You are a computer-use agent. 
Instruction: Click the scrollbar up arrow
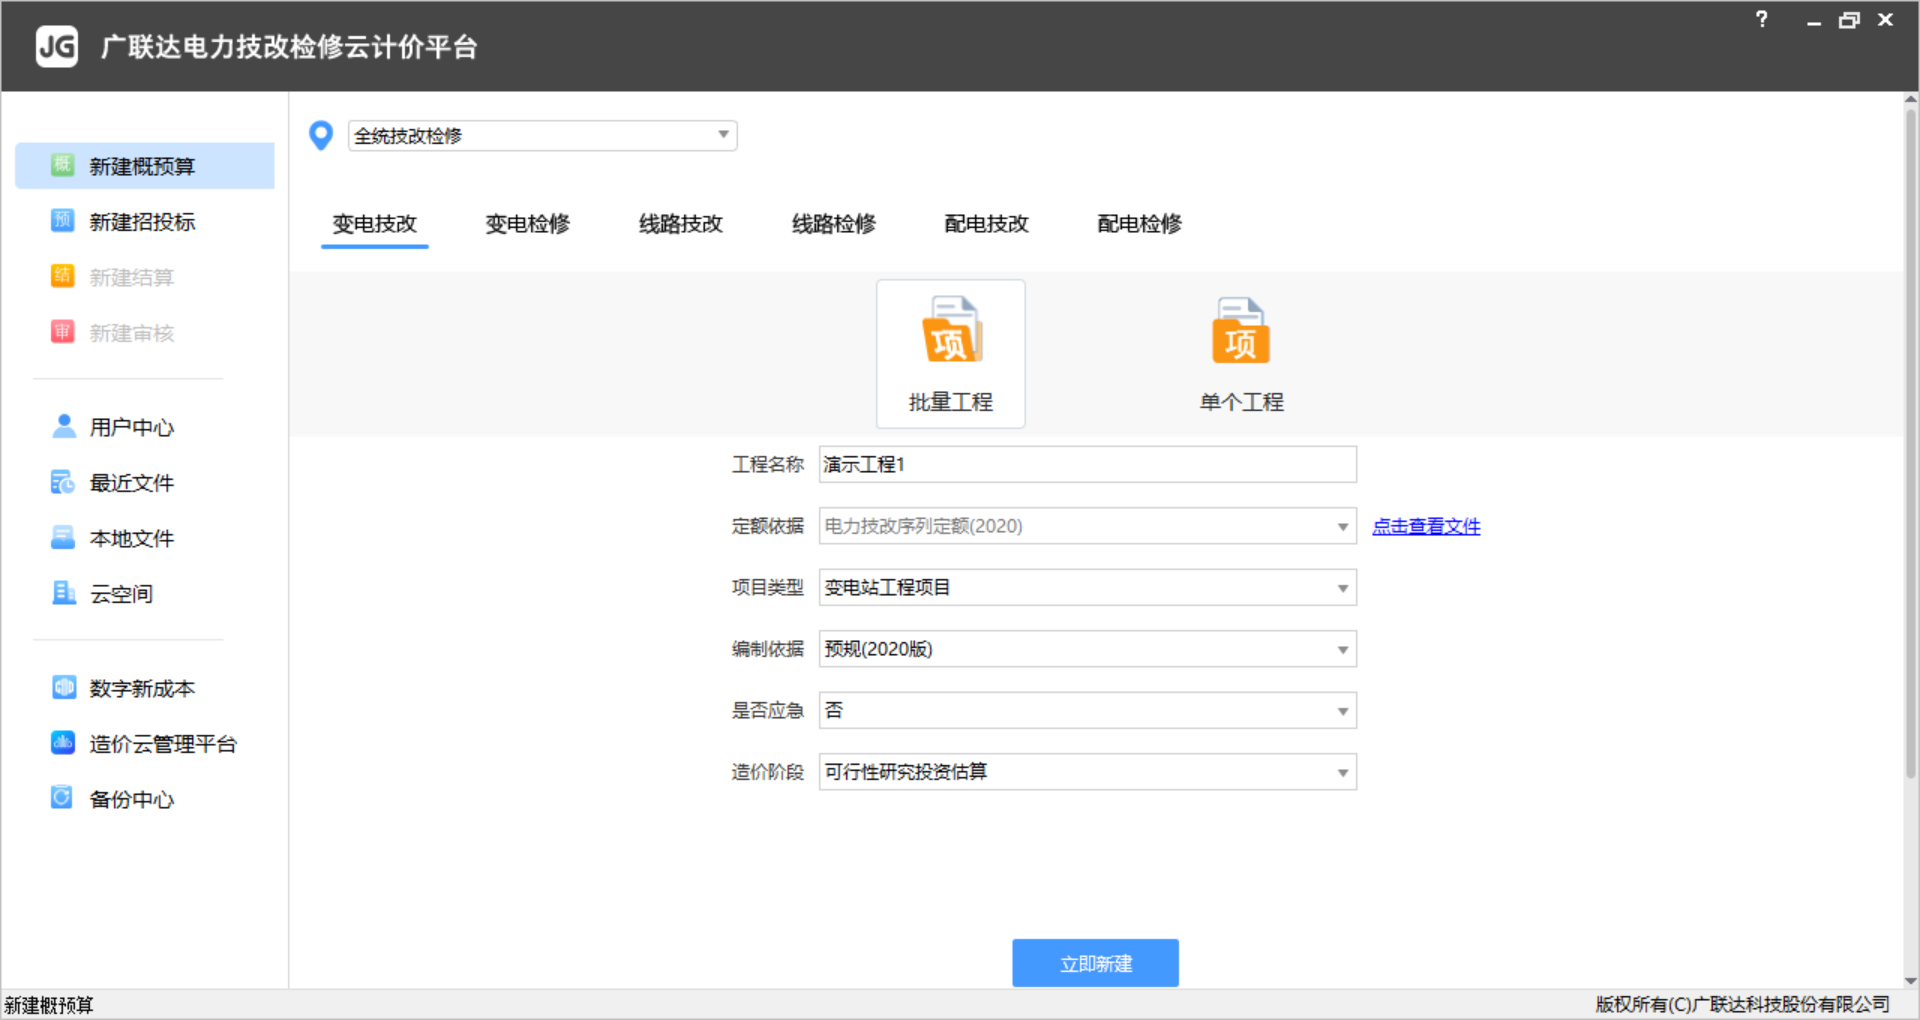click(1910, 99)
